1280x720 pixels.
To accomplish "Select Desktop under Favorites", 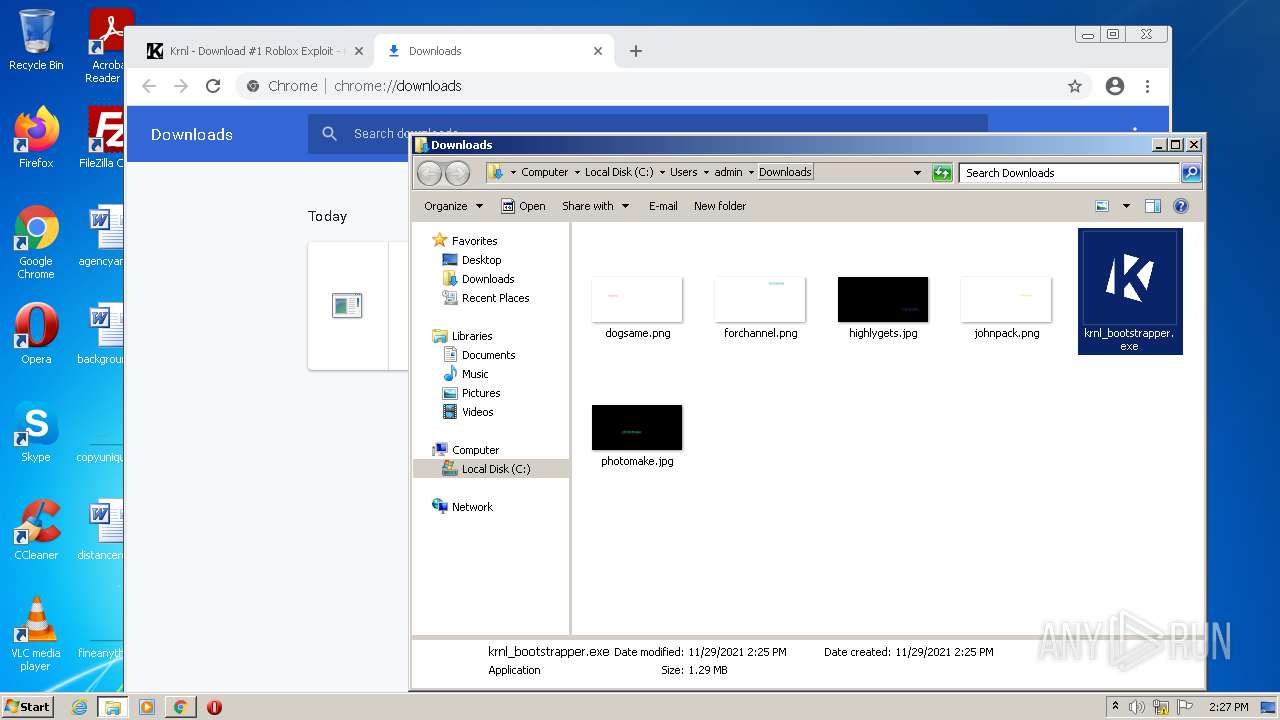I will click(481, 260).
